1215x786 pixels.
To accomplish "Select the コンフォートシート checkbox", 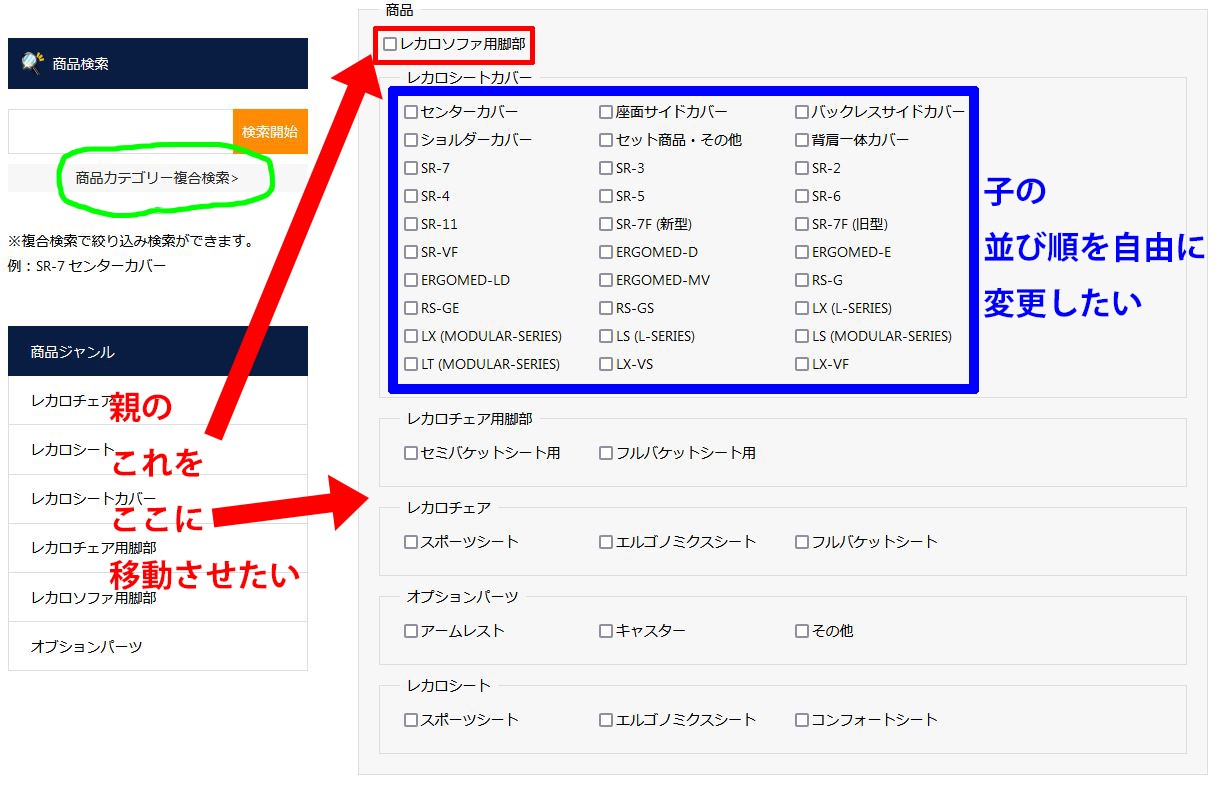I will tap(802, 720).
